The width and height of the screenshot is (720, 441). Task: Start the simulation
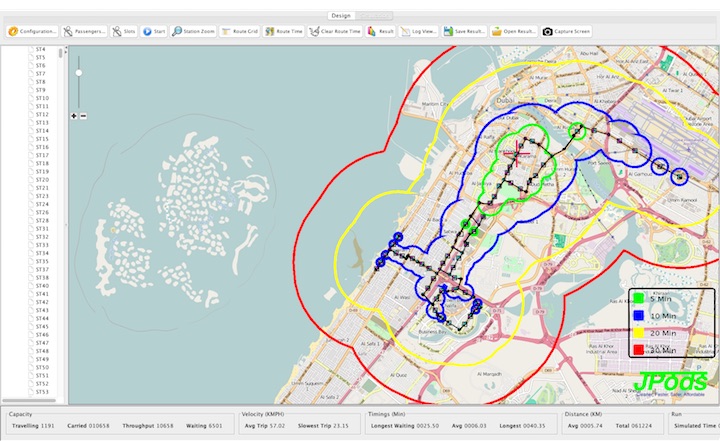pyautogui.click(x=154, y=31)
